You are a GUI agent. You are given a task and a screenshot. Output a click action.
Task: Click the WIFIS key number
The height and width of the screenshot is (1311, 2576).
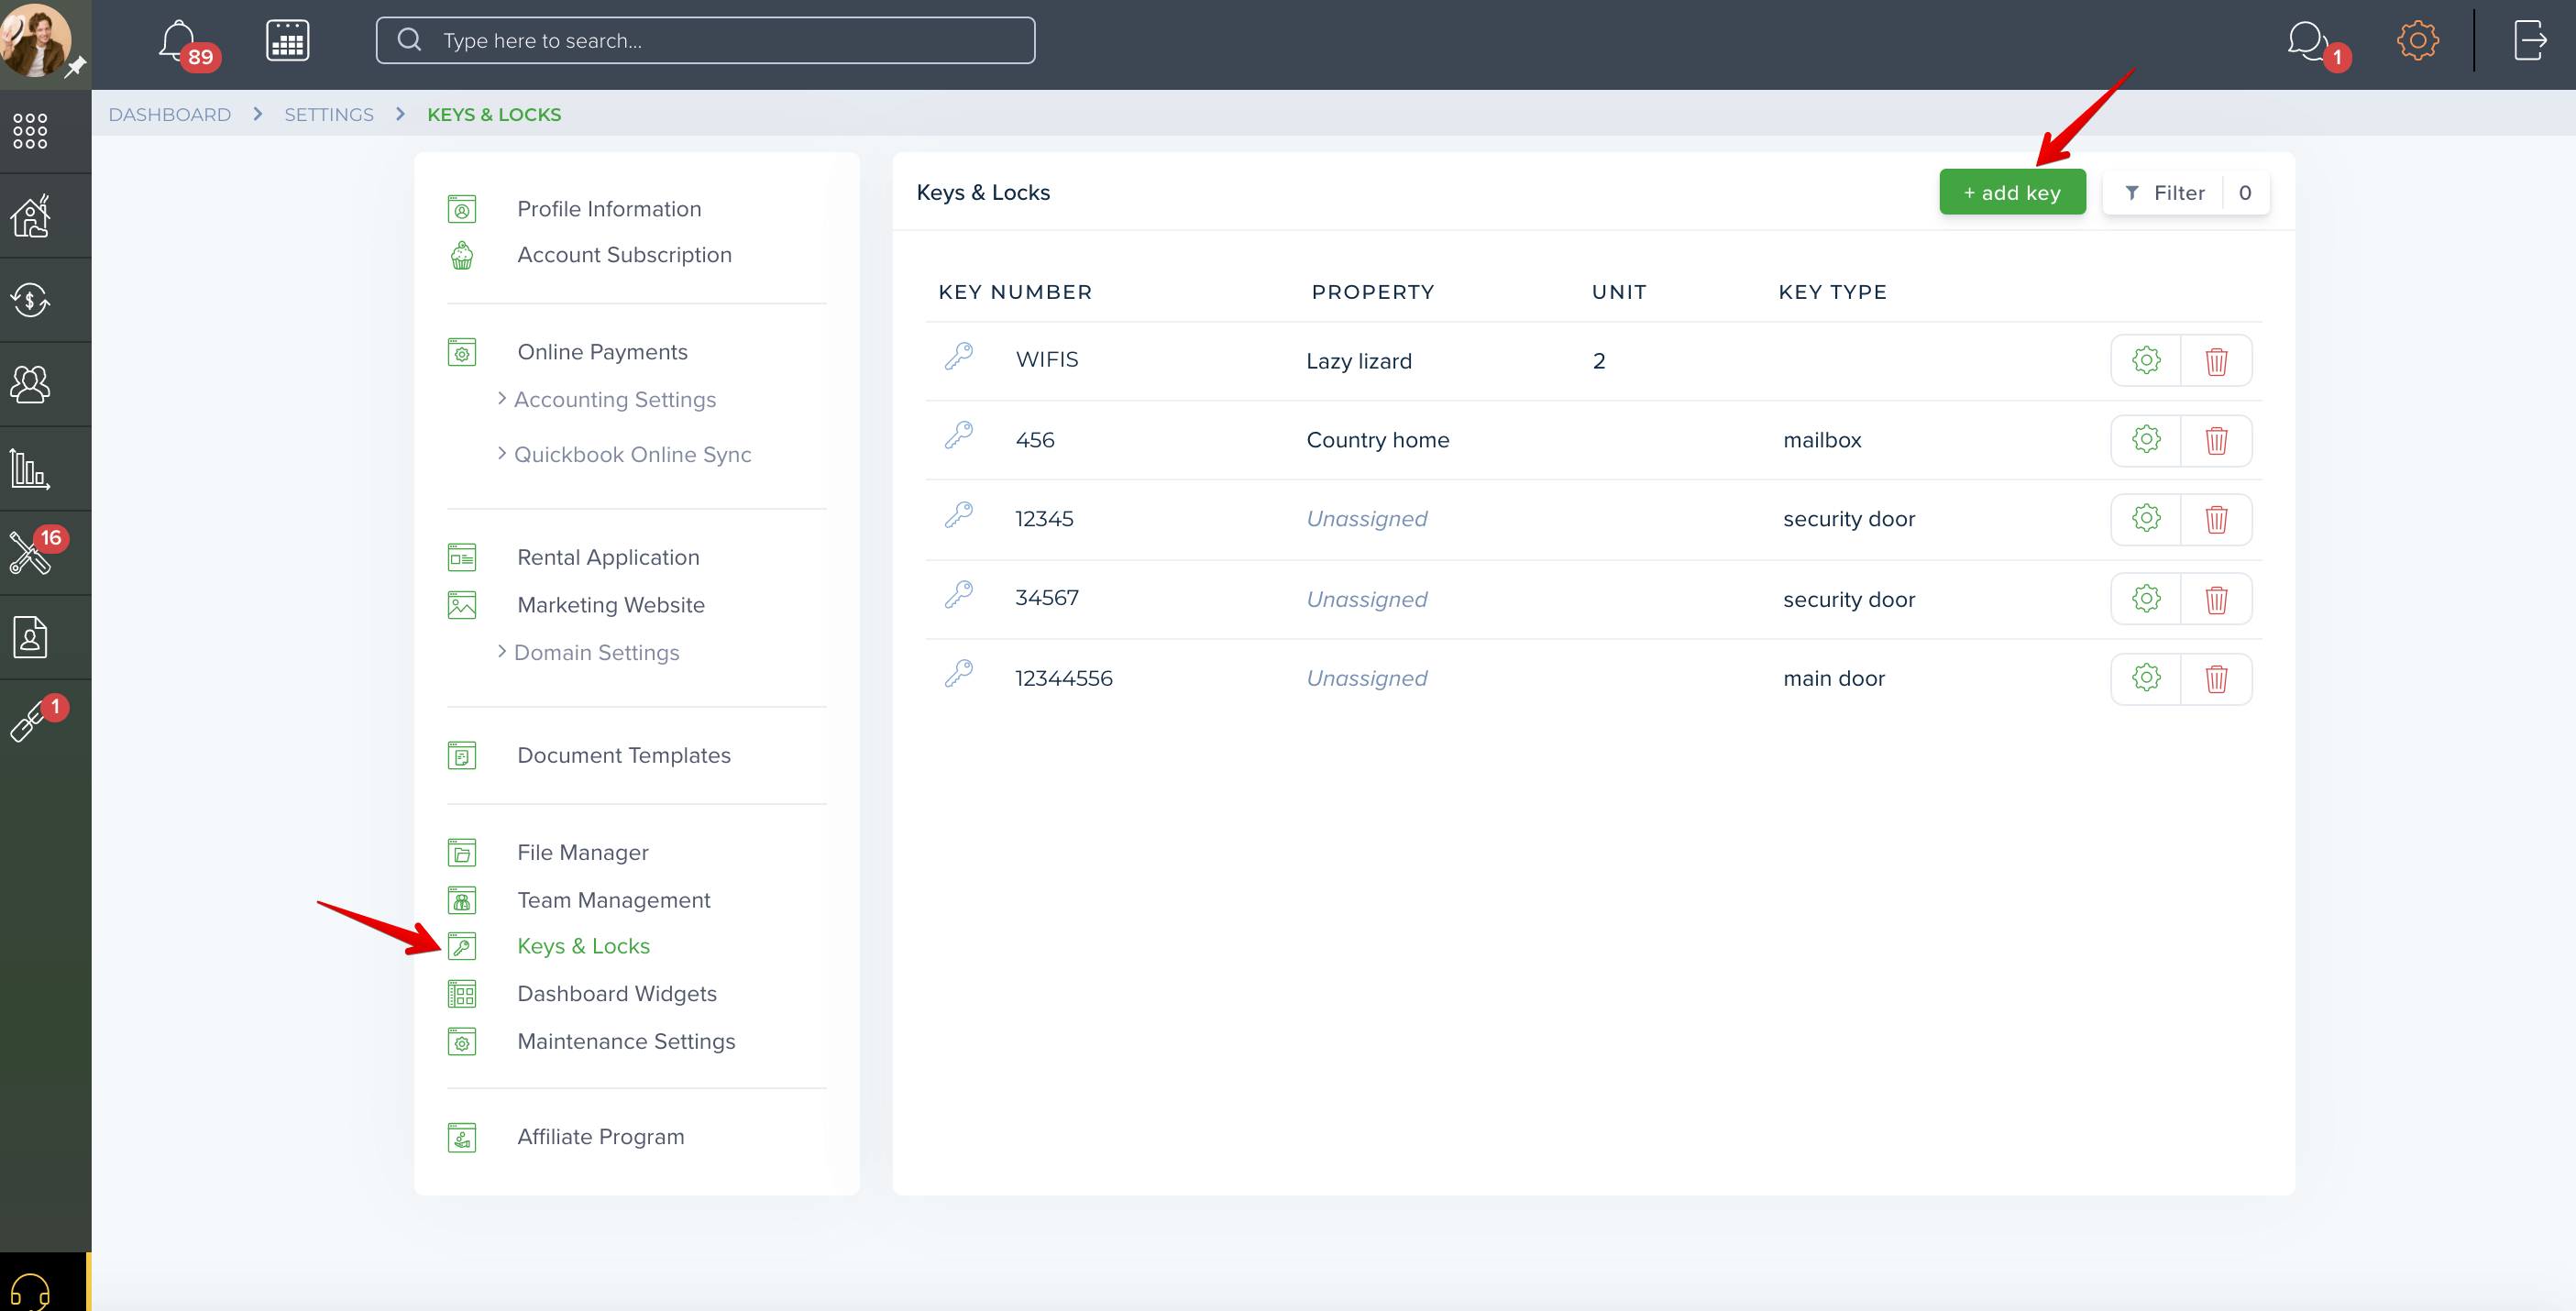coord(1046,359)
